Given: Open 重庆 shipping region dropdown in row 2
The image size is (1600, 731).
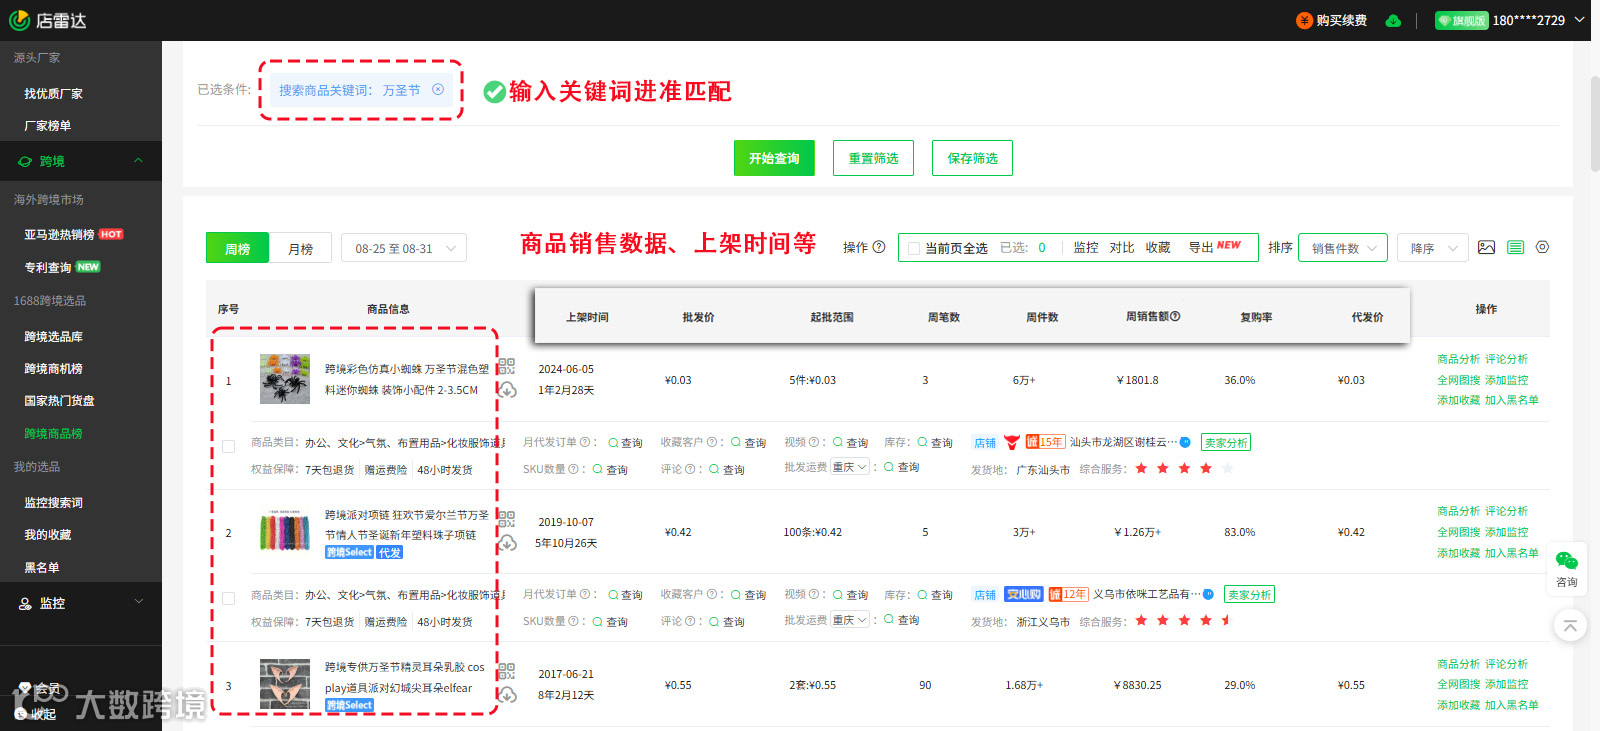Looking at the screenshot, I should coord(850,620).
